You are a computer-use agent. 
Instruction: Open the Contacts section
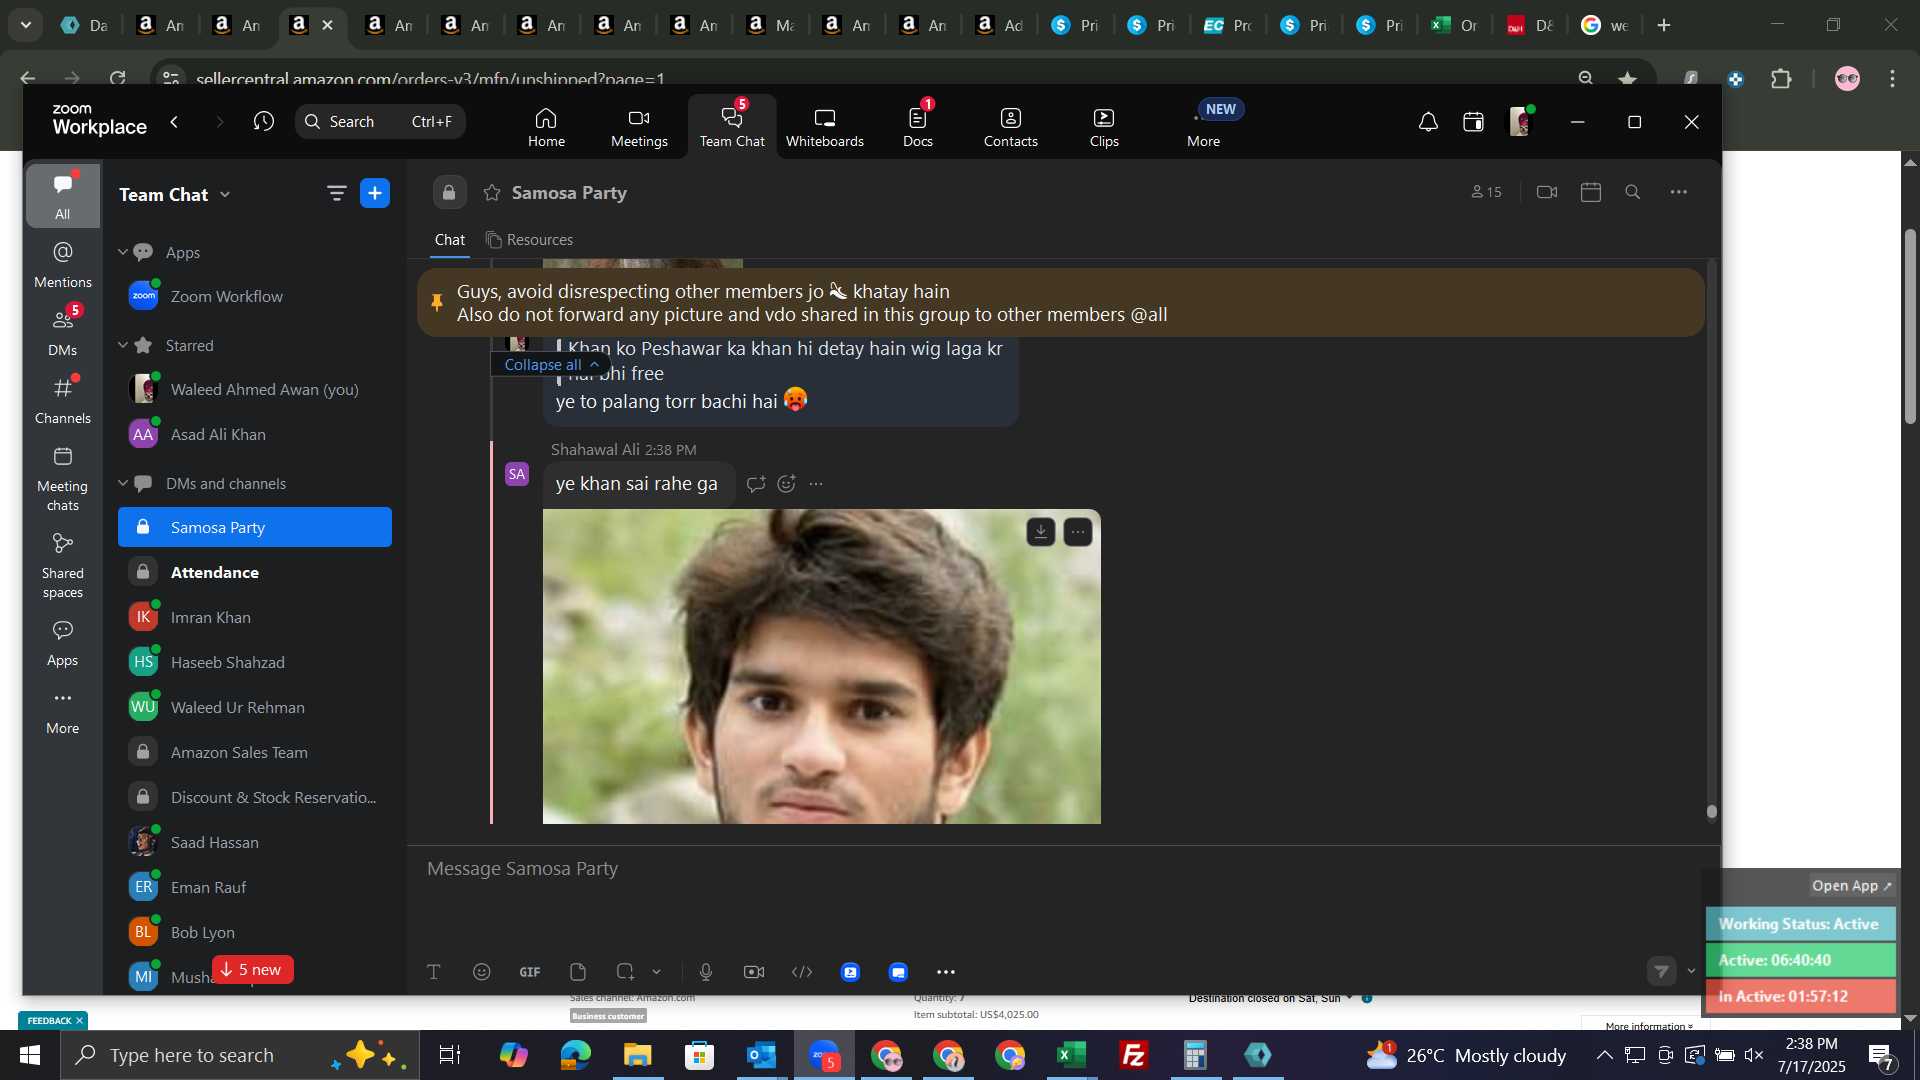point(1010,127)
